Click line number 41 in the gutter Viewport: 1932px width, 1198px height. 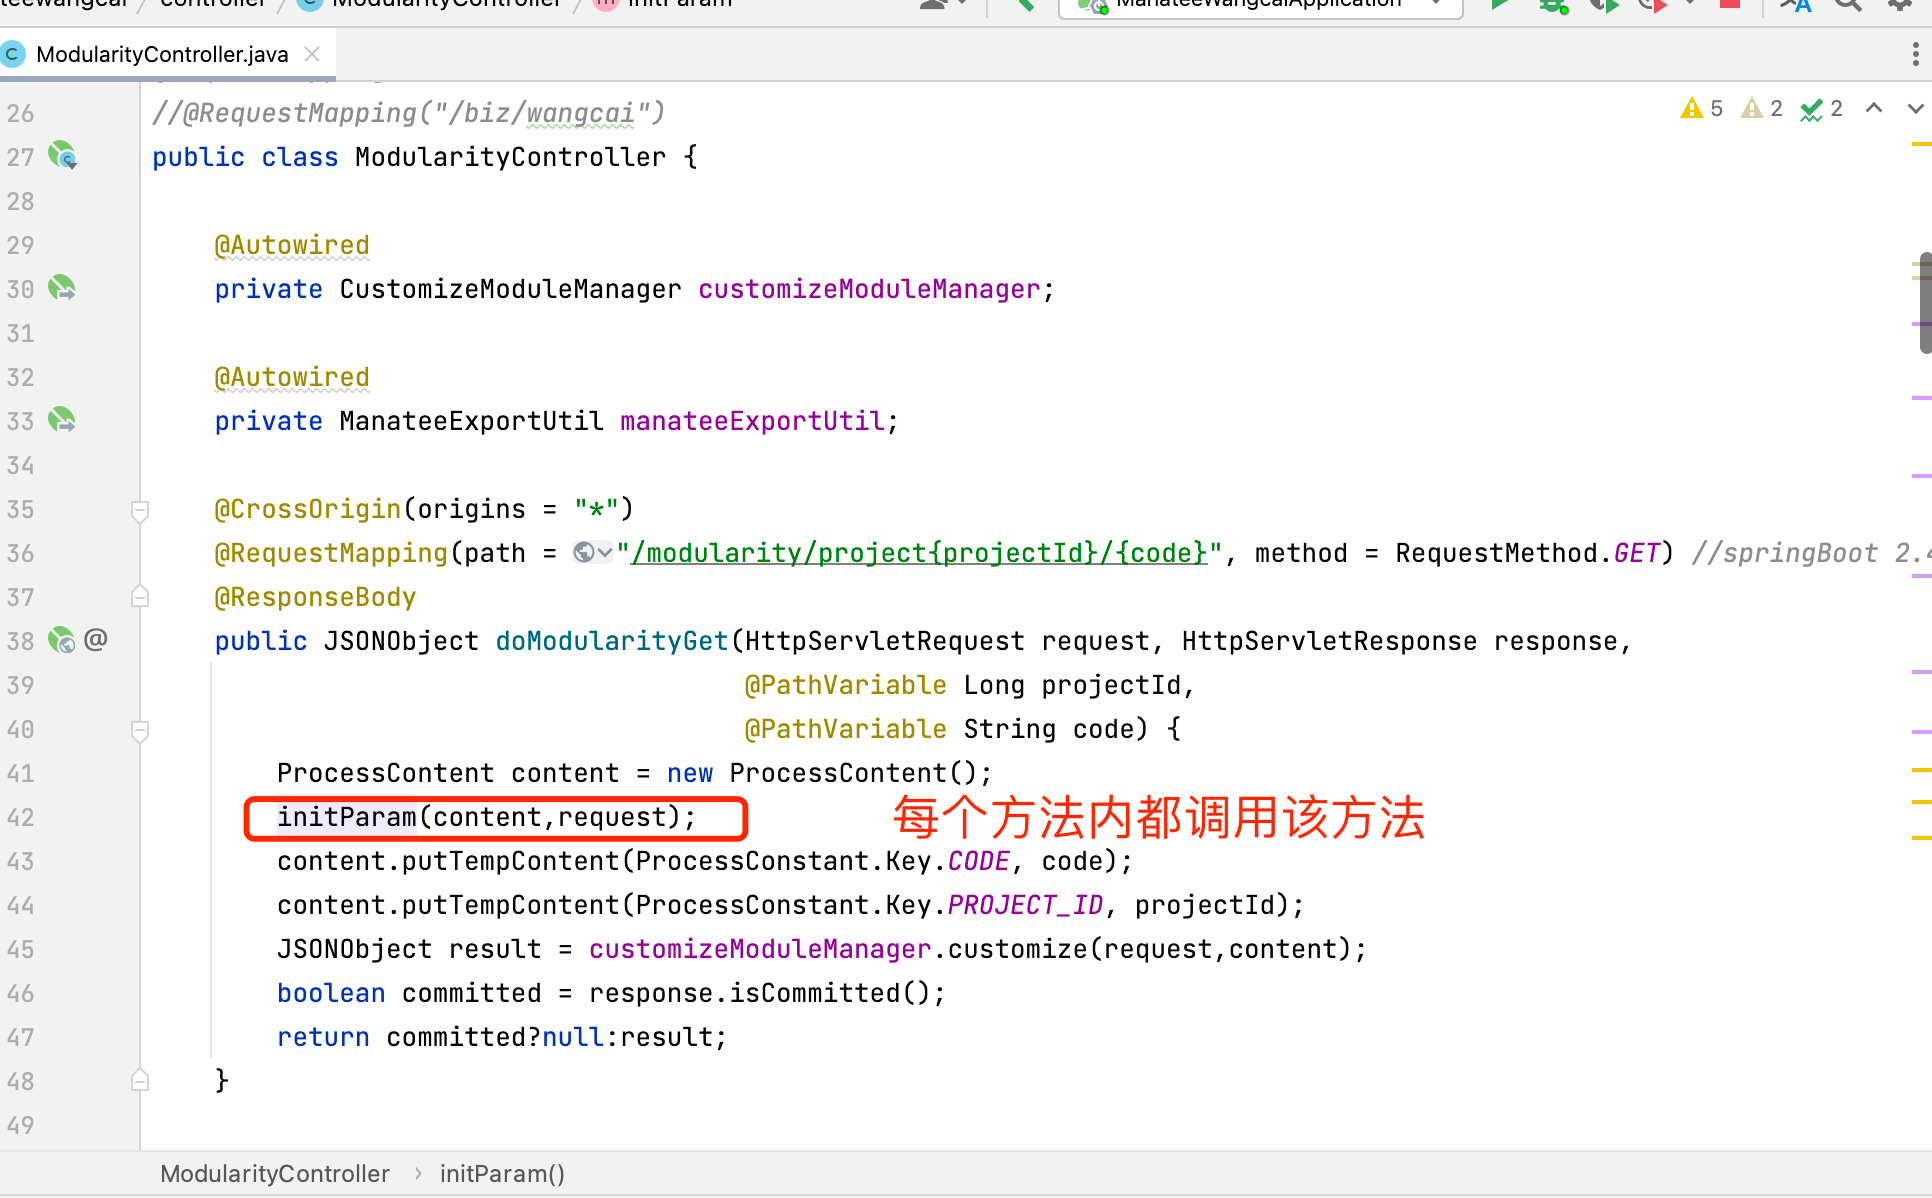point(20,773)
